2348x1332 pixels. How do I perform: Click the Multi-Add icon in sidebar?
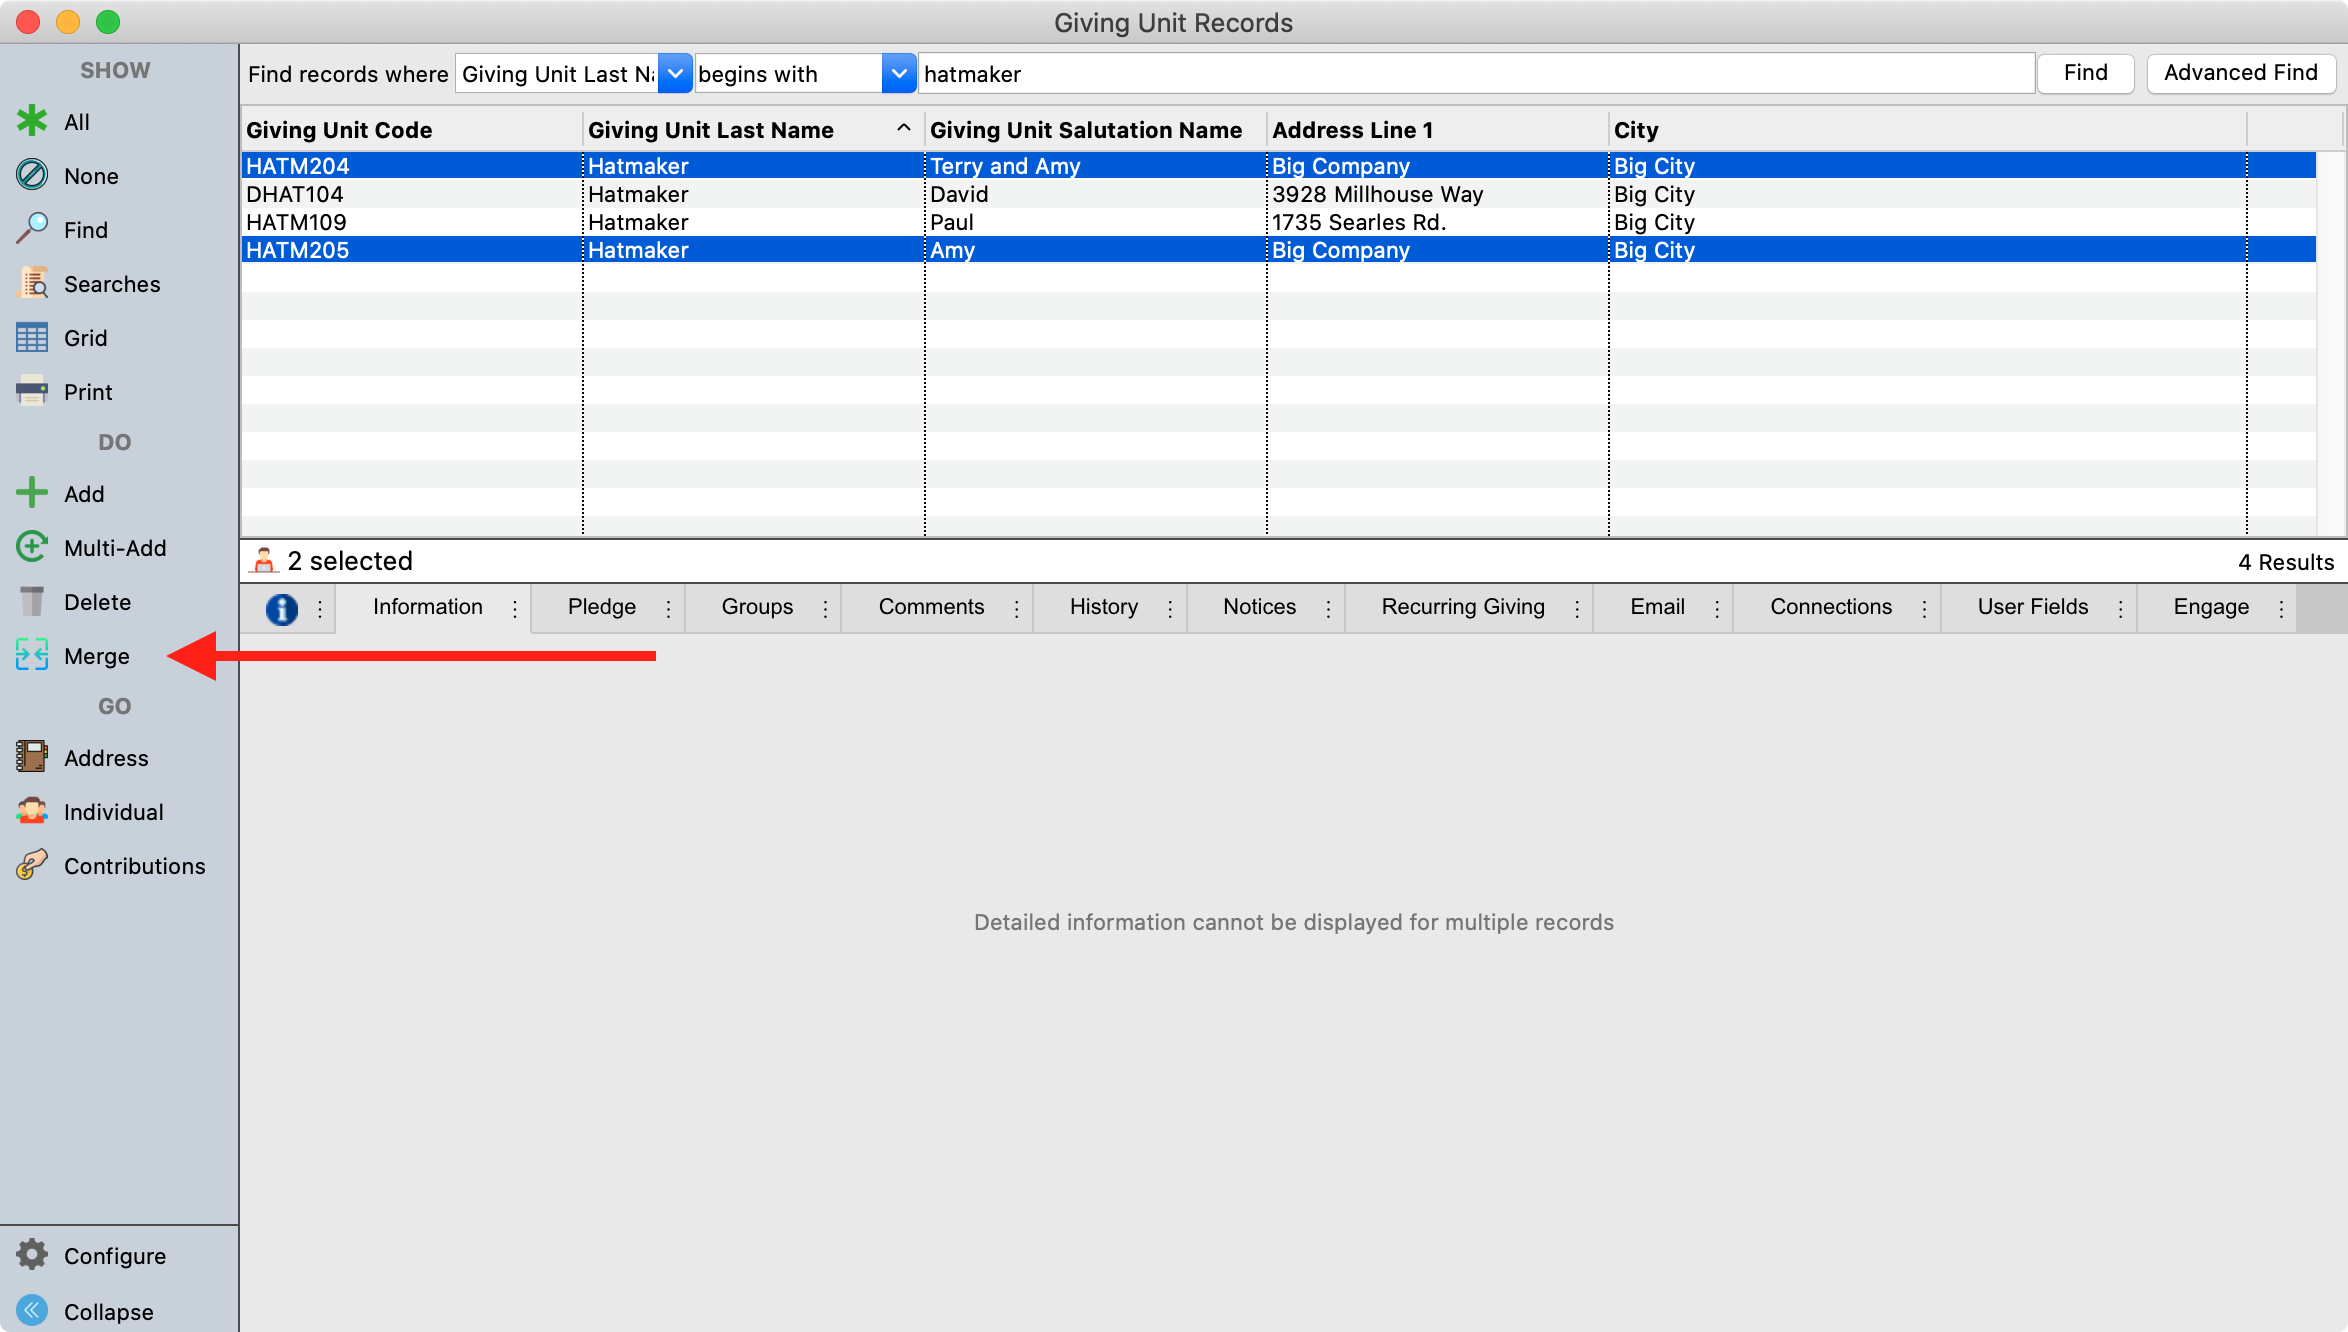(32, 547)
